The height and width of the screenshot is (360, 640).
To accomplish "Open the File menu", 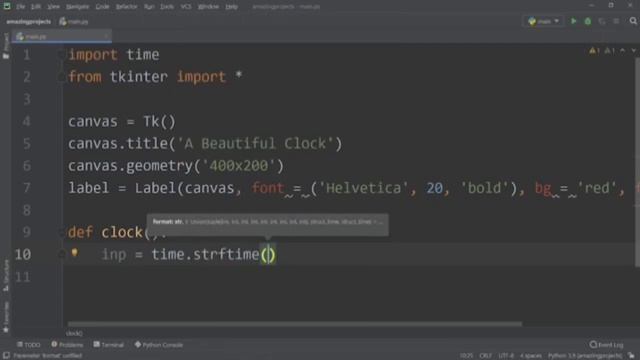I will click(21, 7).
